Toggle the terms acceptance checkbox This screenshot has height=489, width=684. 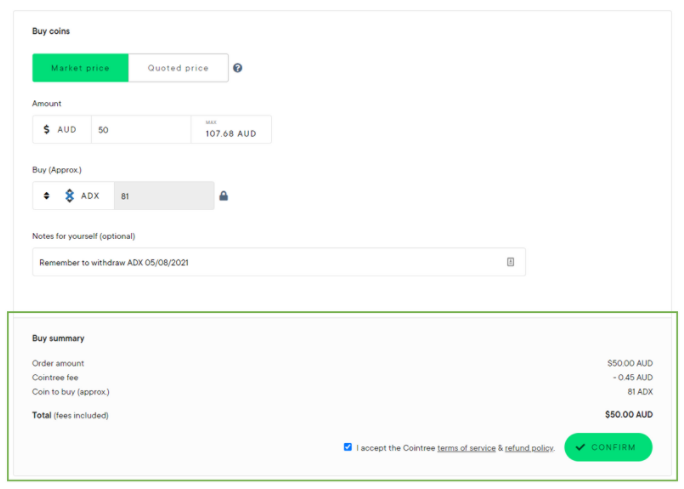pyautogui.click(x=348, y=447)
